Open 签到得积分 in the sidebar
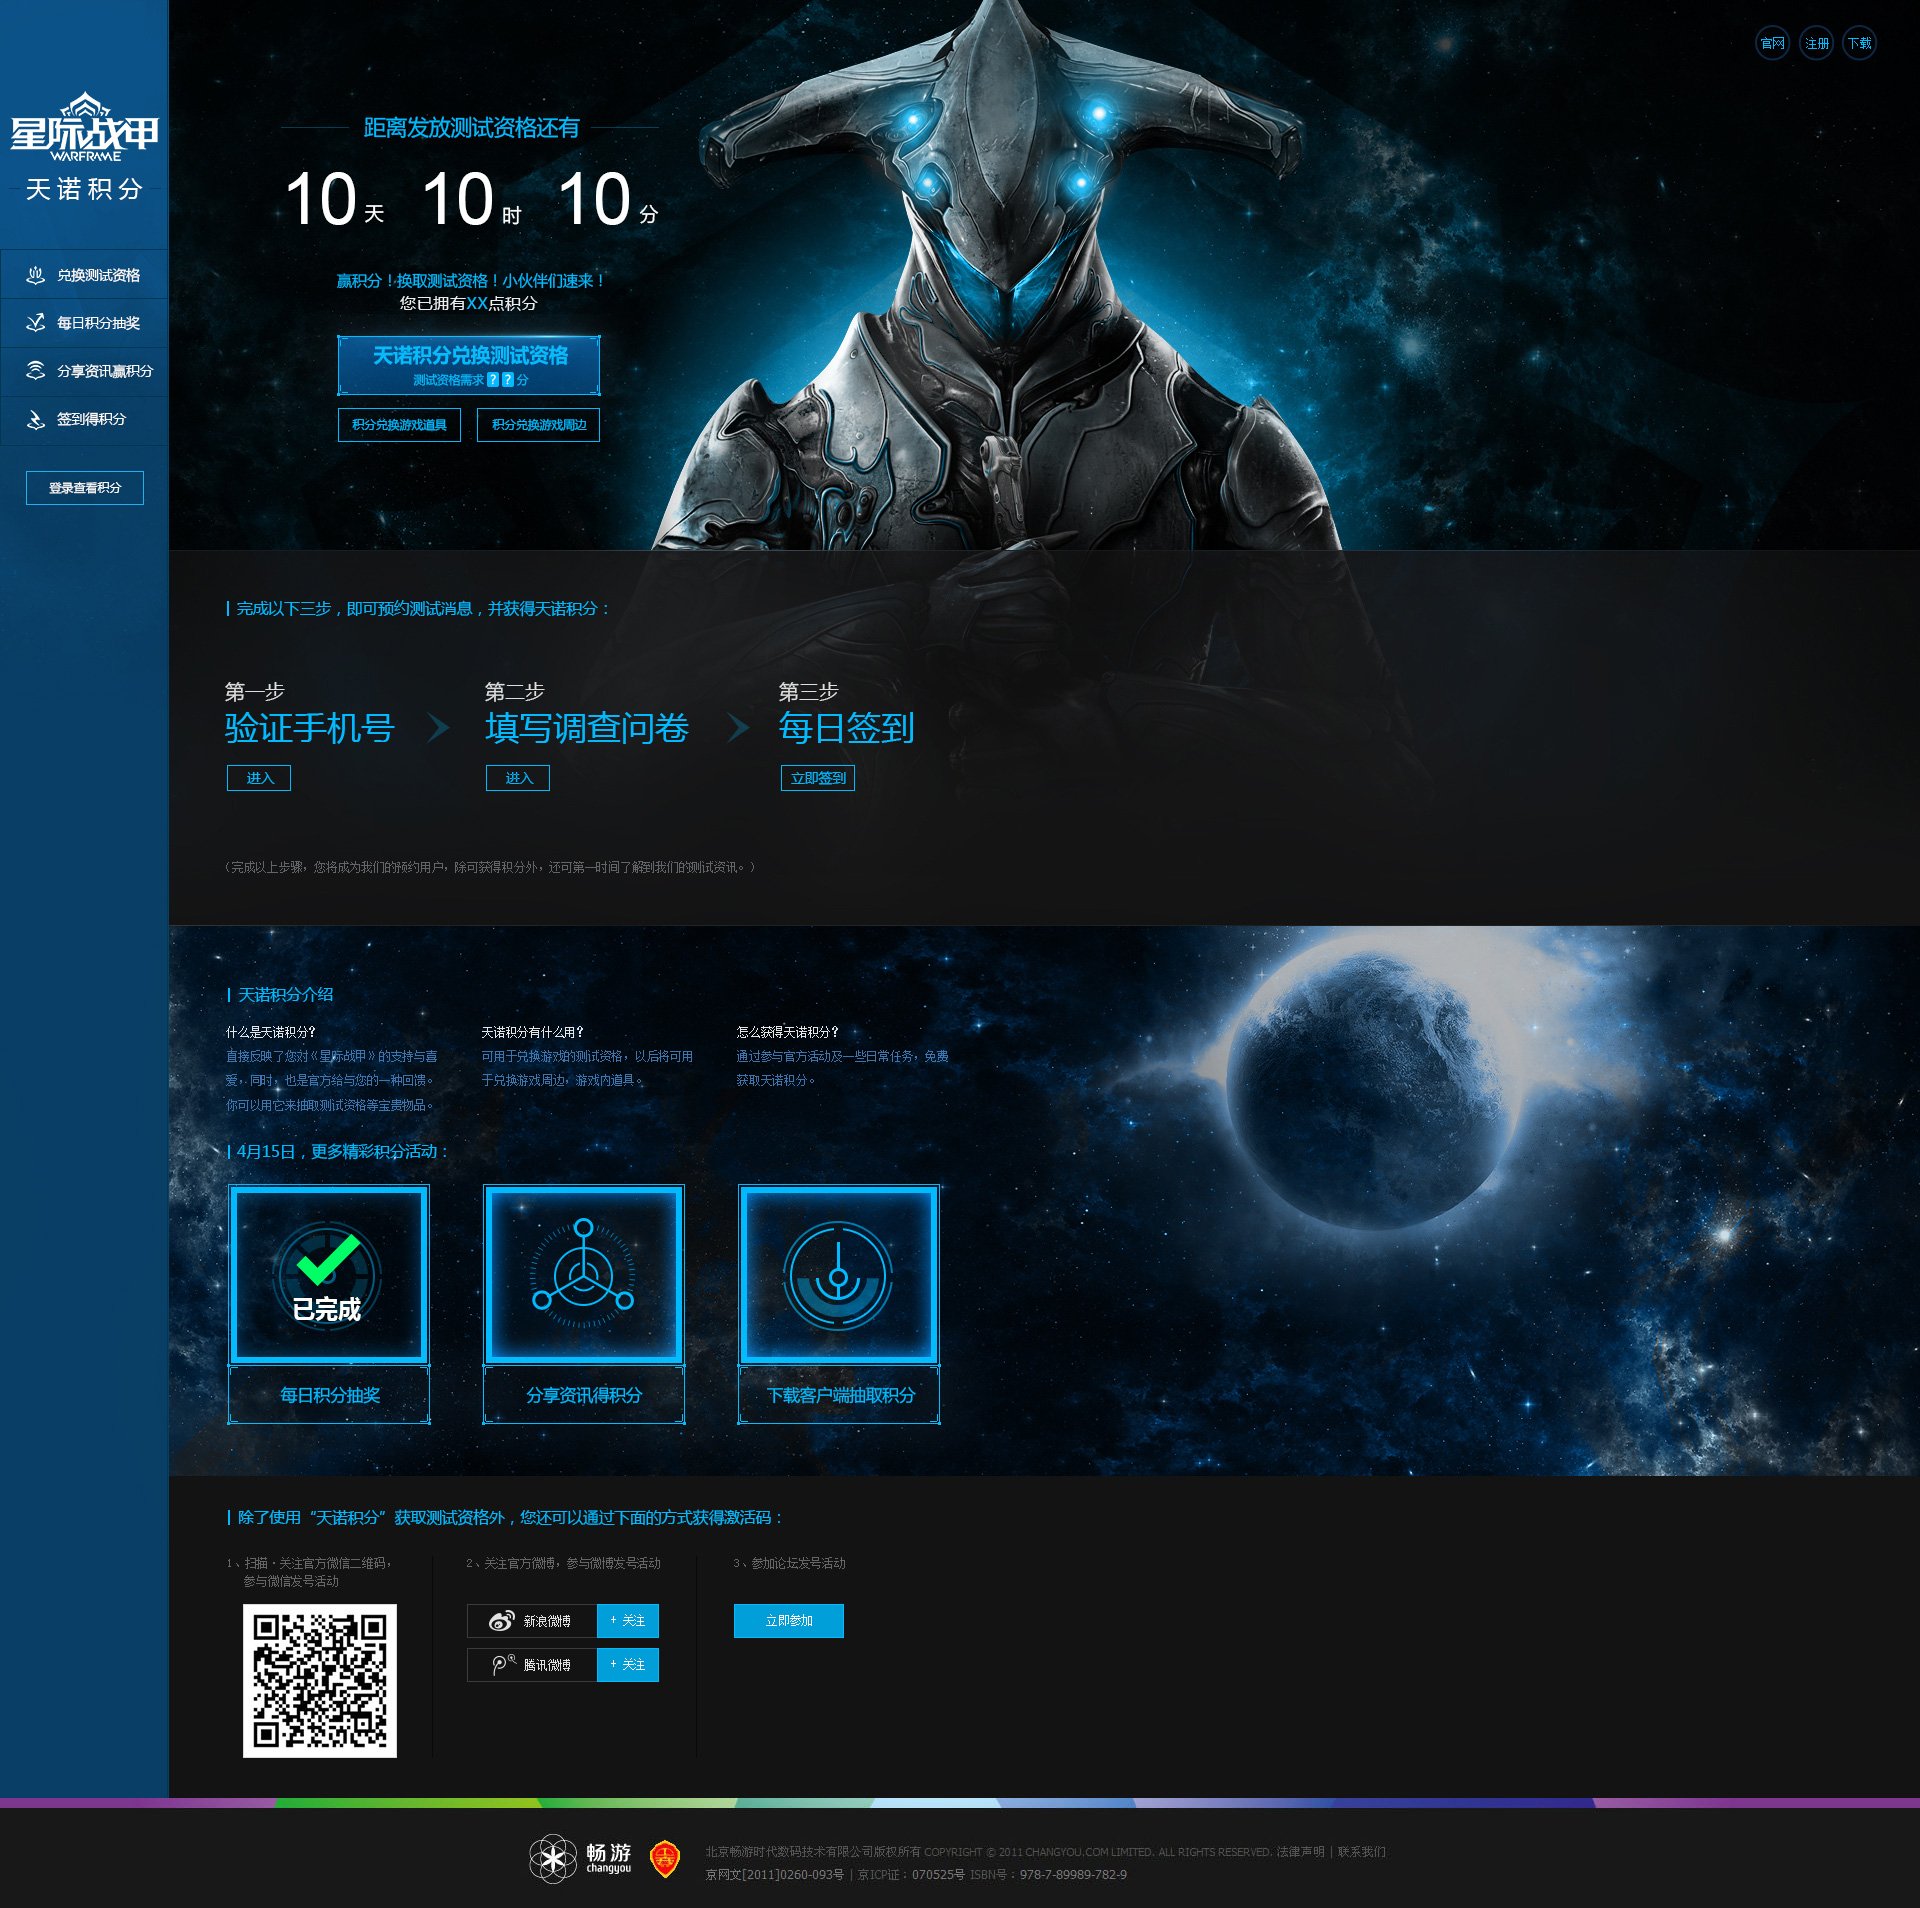This screenshot has width=1920, height=1908. point(84,420)
